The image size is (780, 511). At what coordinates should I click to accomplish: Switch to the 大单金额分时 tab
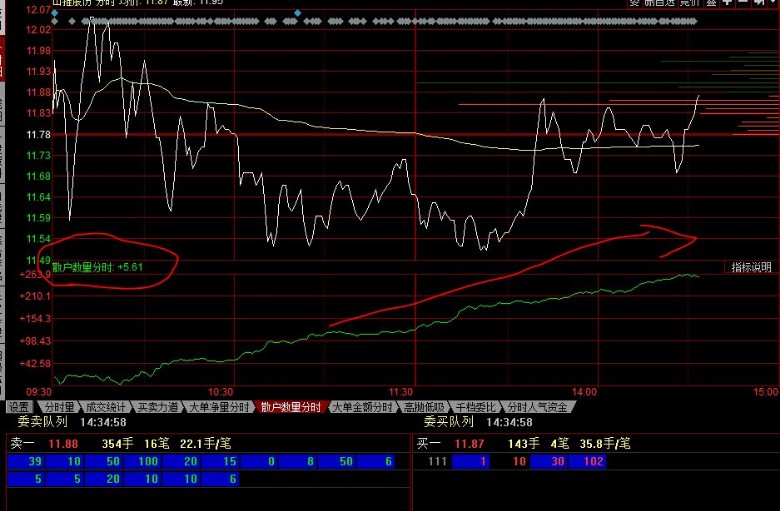(x=364, y=407)
